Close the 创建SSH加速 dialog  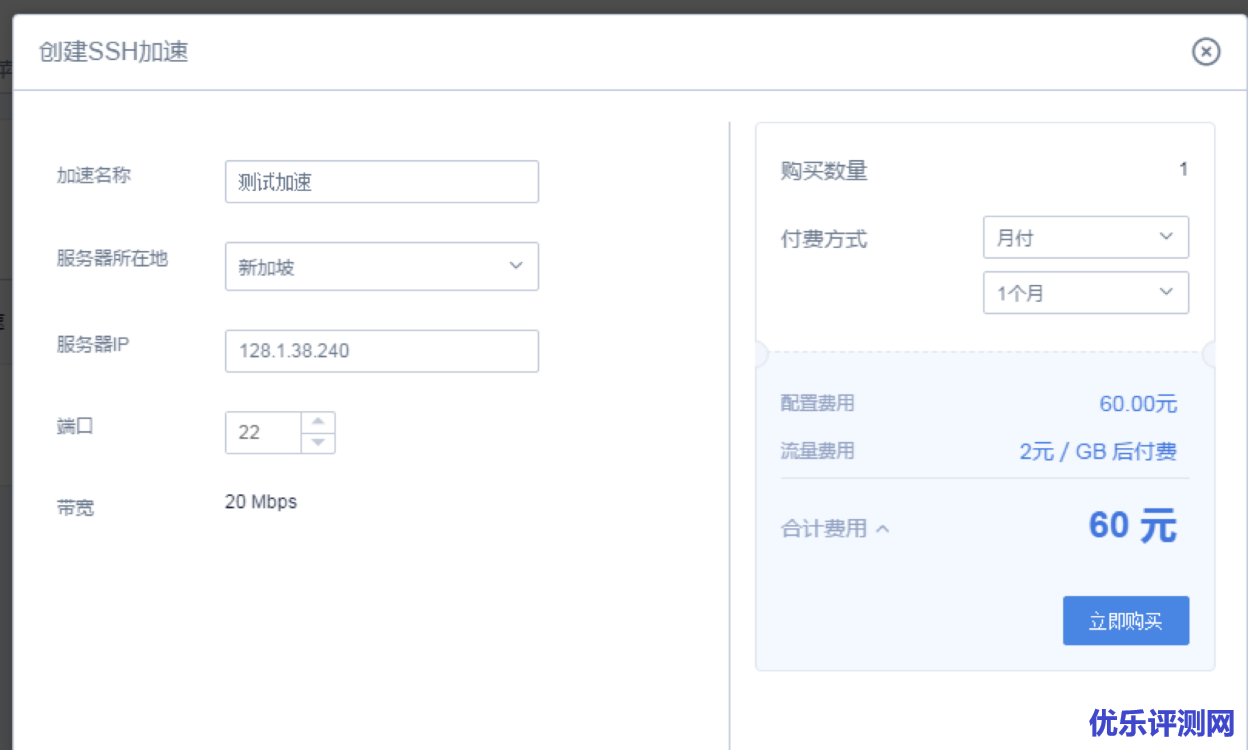click(1206, 52)
